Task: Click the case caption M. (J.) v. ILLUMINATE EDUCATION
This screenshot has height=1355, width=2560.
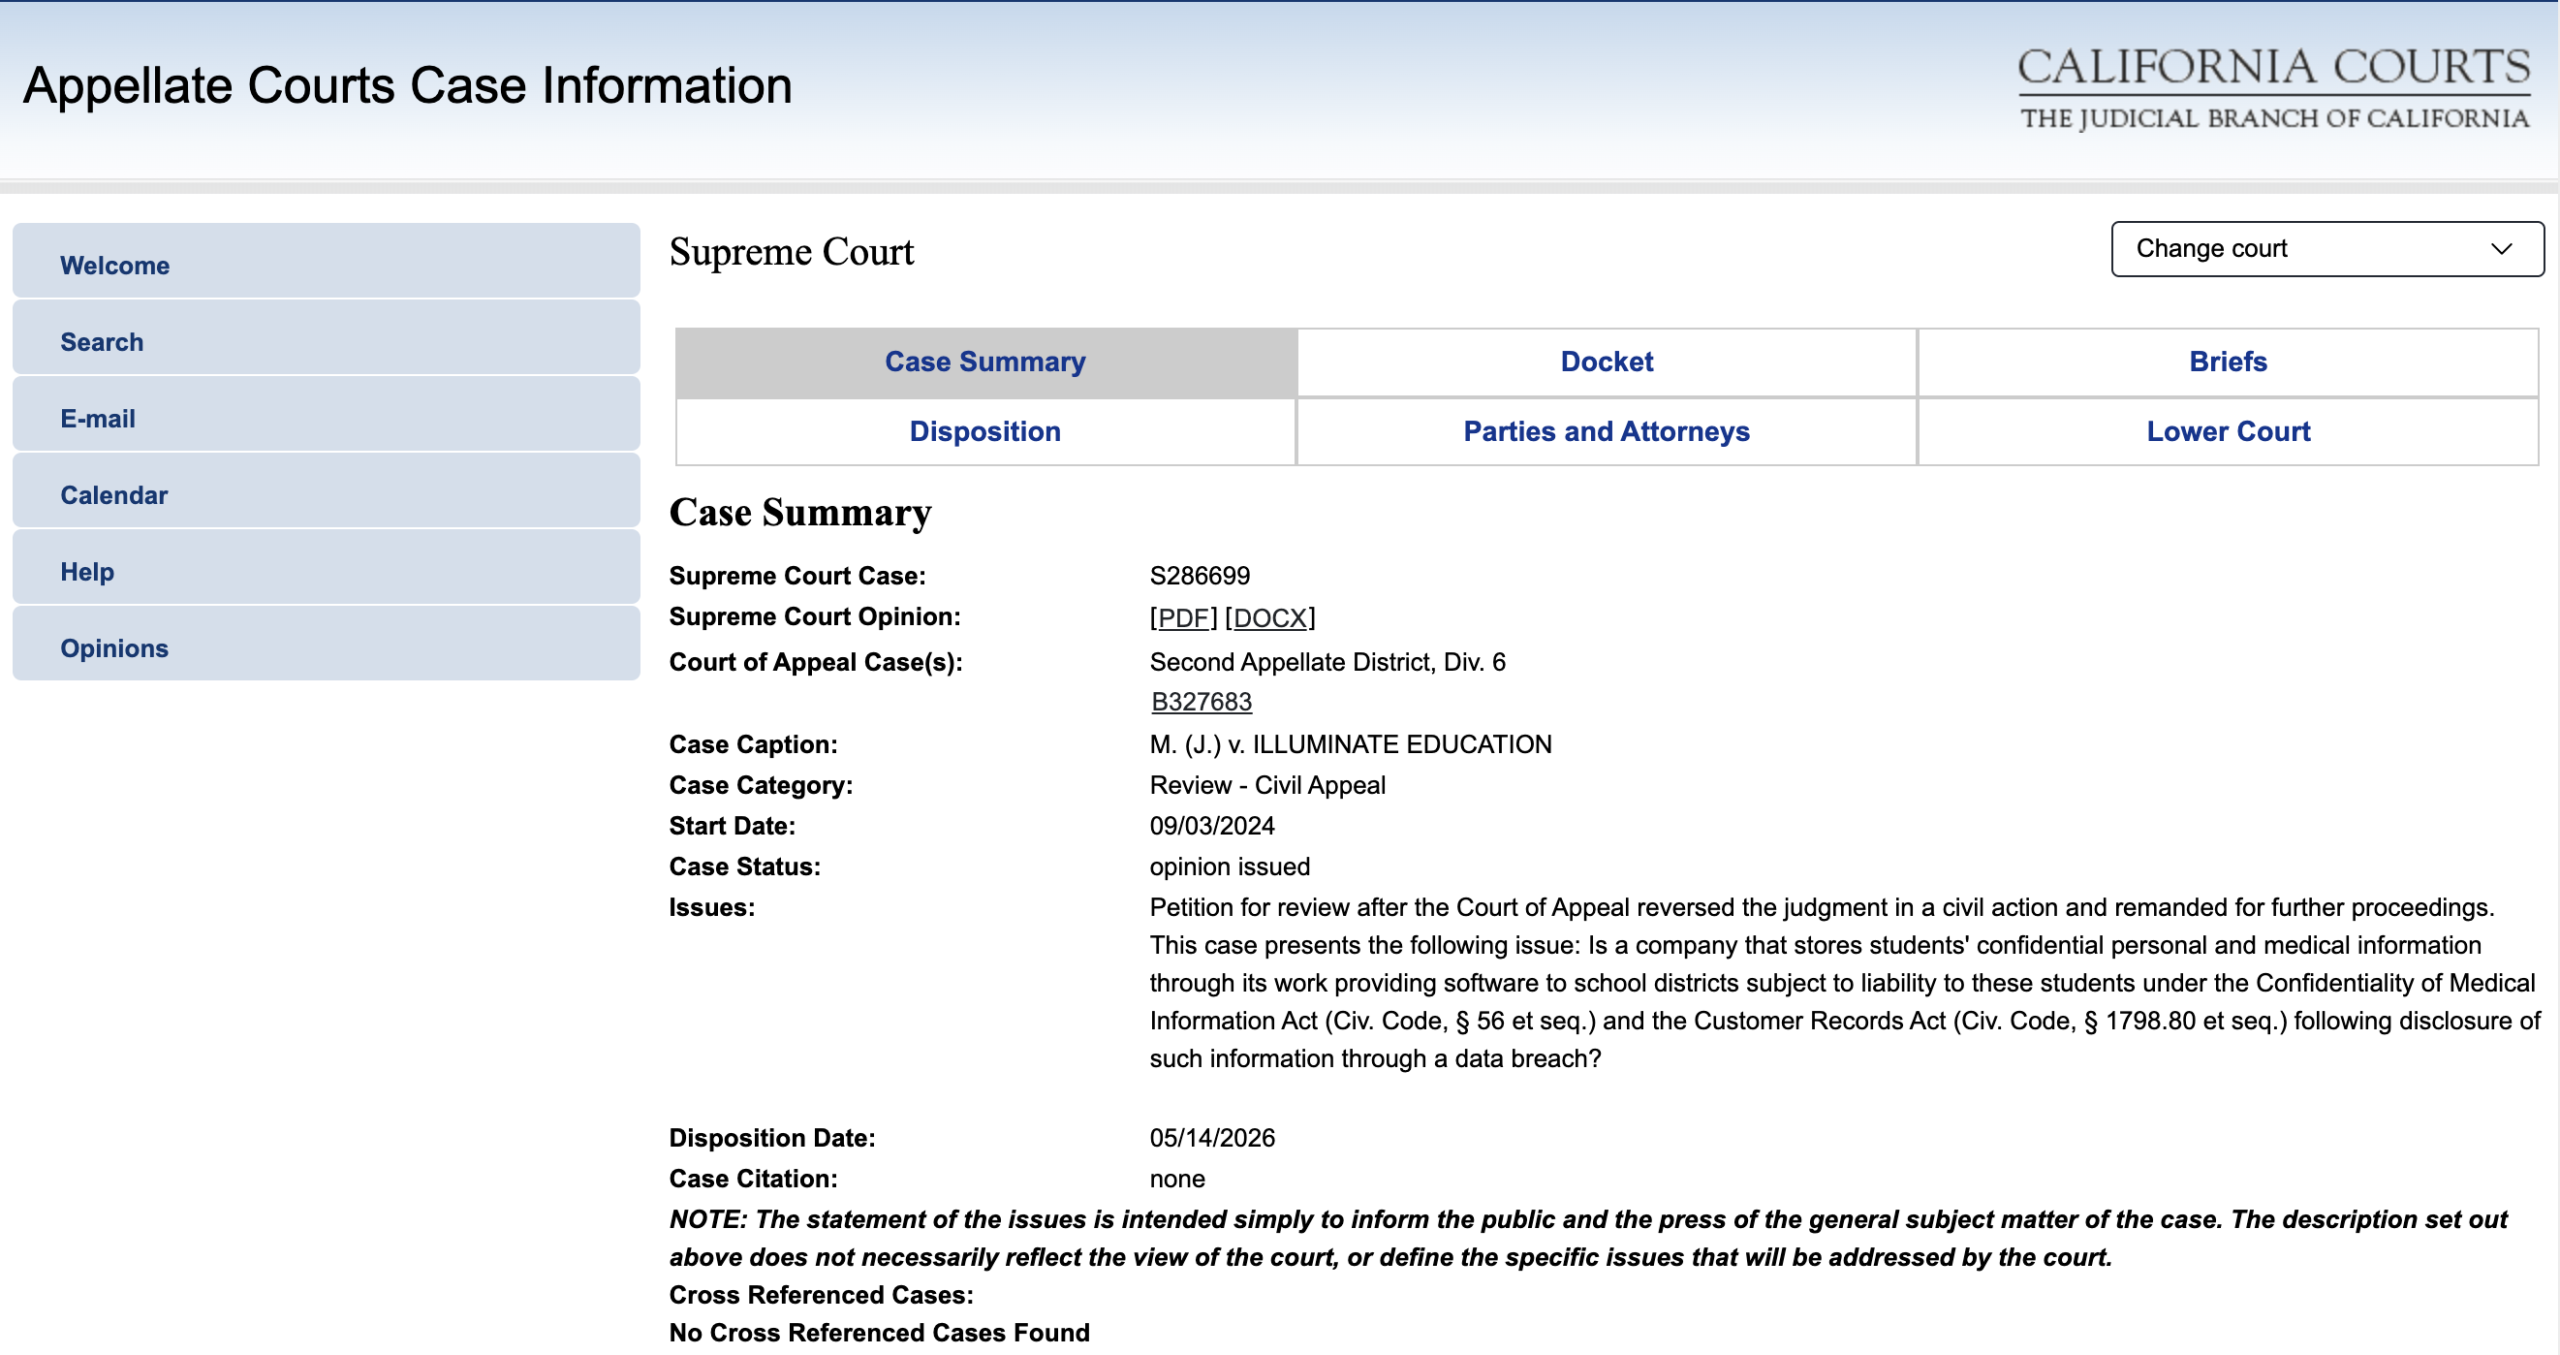Action: pos(1351,745)
